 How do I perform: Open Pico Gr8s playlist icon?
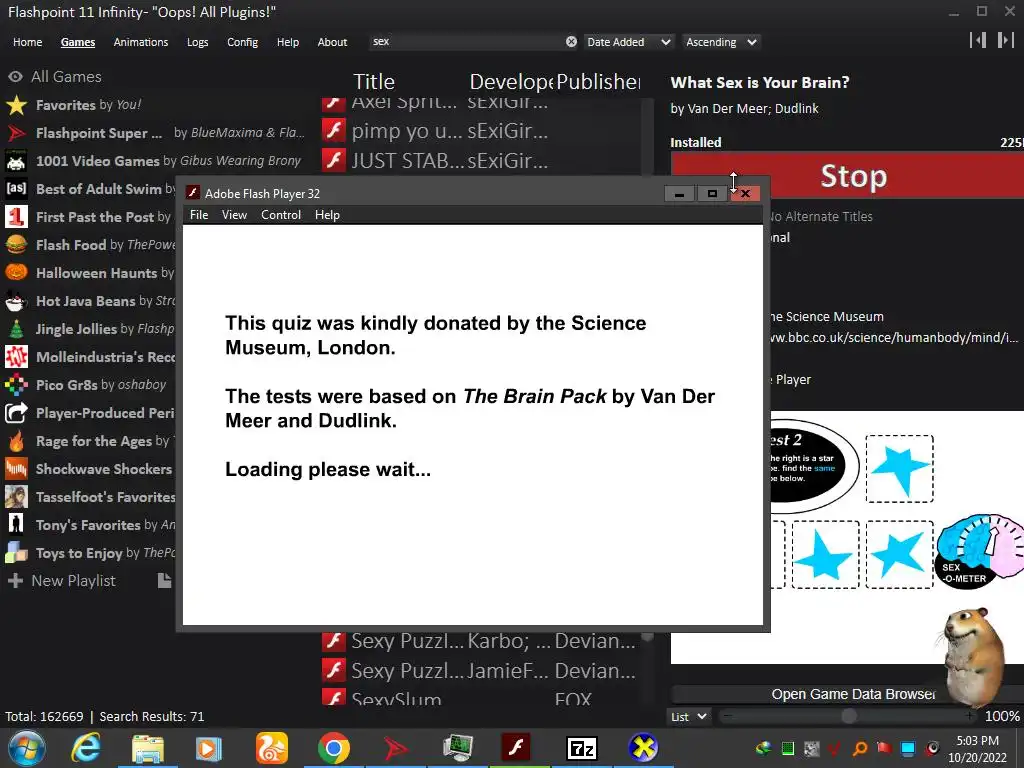(x=16, y=385)
